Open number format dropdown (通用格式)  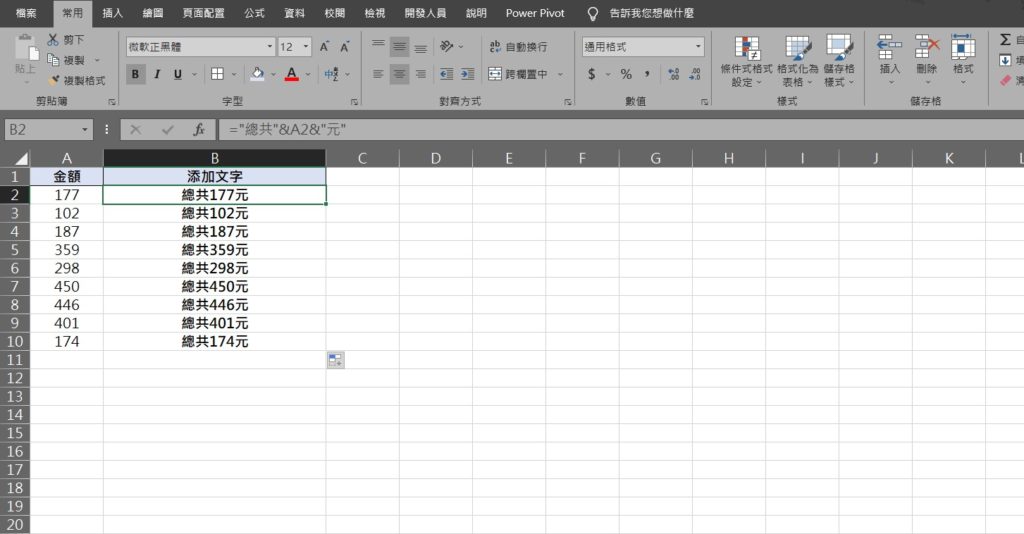click(x=698, y=46)
